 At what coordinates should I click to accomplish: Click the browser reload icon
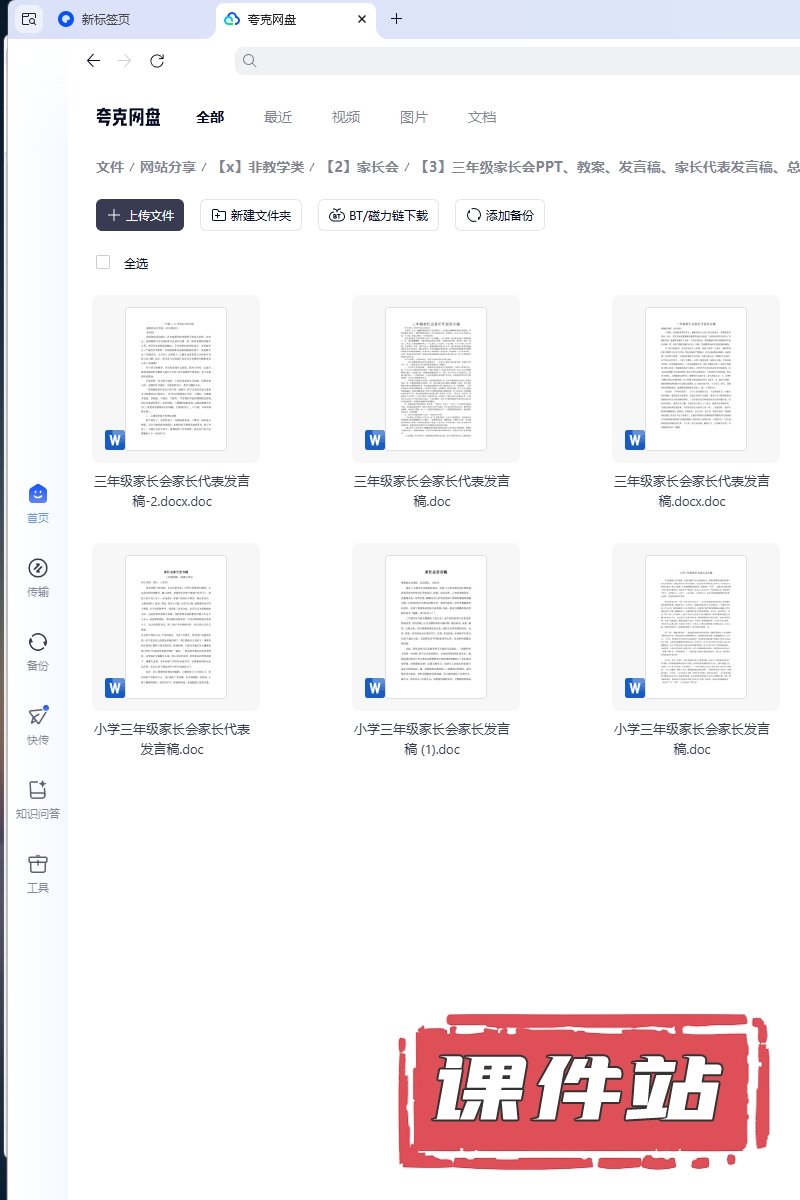(157, 61)
